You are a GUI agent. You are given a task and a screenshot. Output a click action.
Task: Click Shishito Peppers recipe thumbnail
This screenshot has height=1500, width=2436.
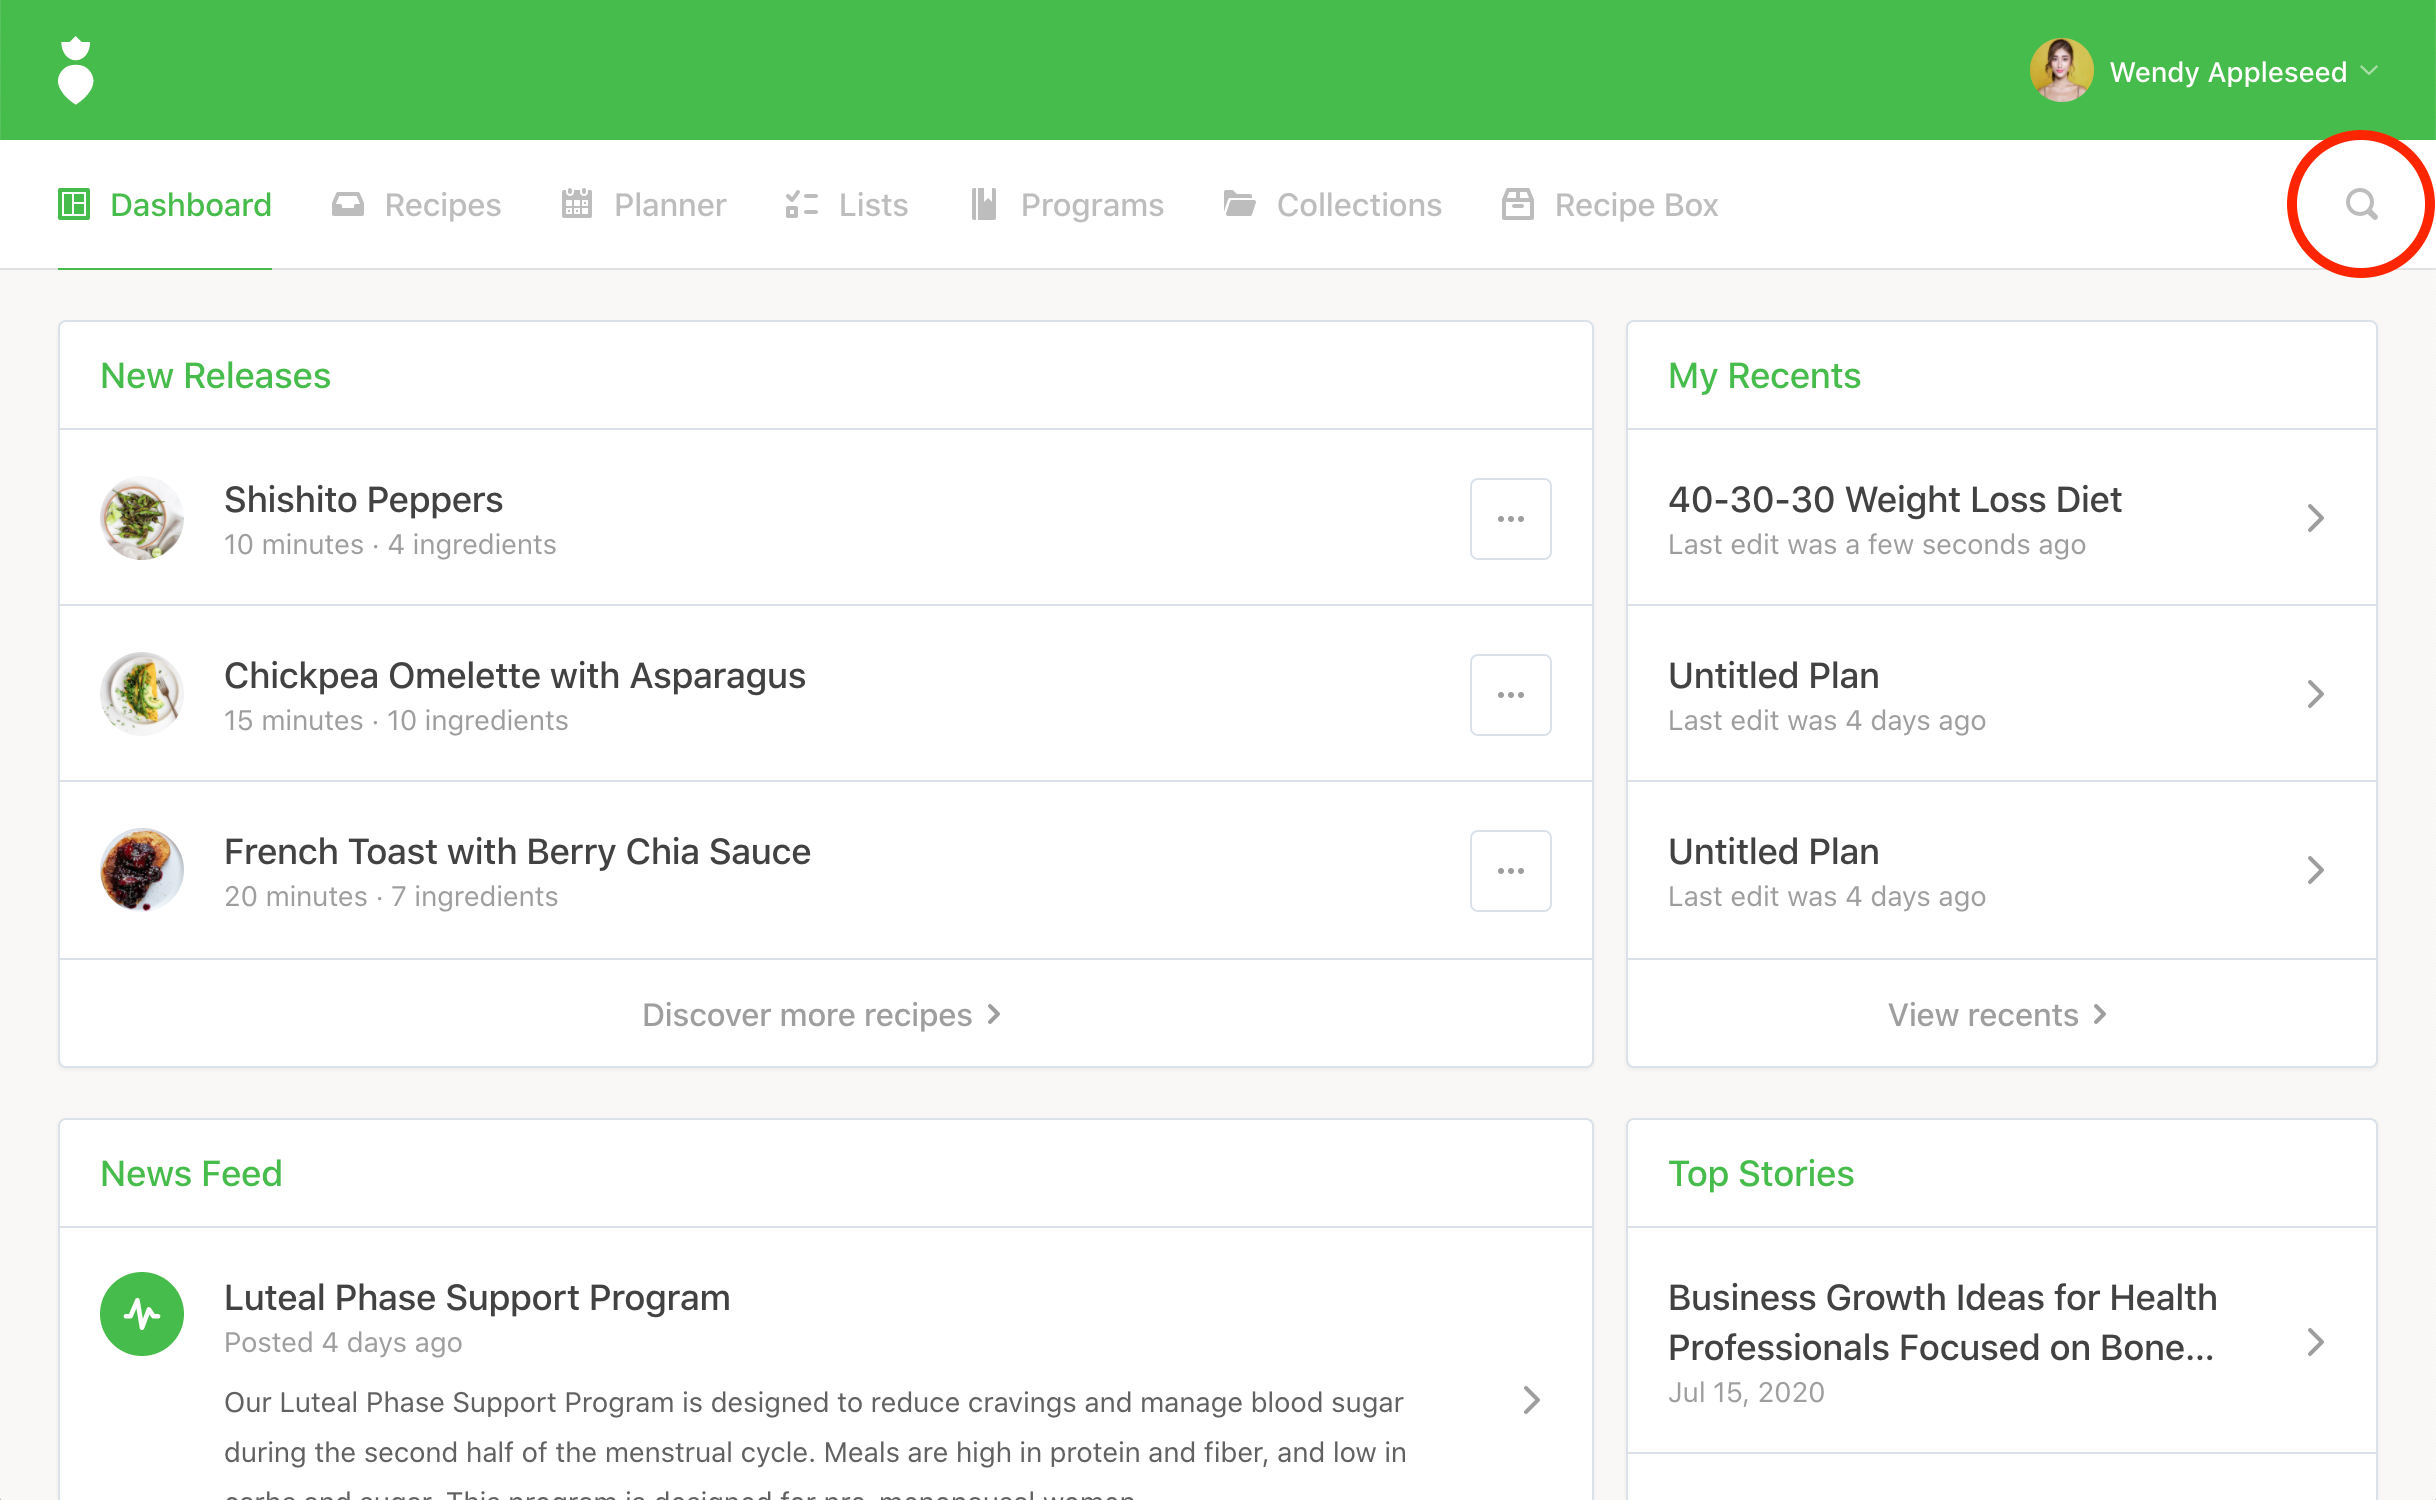142,519
